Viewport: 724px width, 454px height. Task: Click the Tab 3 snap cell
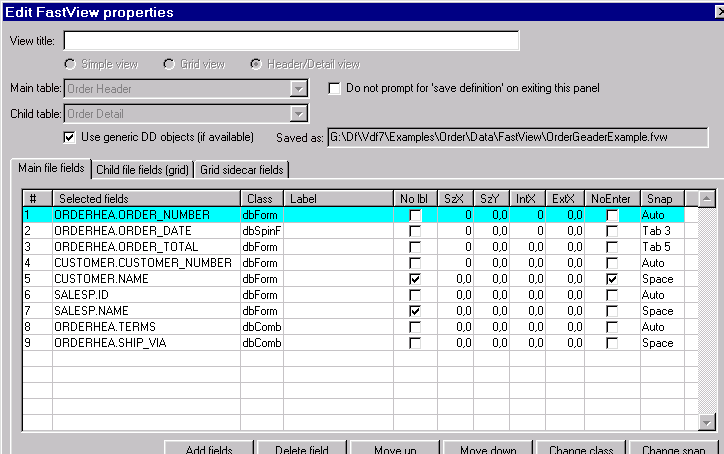click(662, 231)
